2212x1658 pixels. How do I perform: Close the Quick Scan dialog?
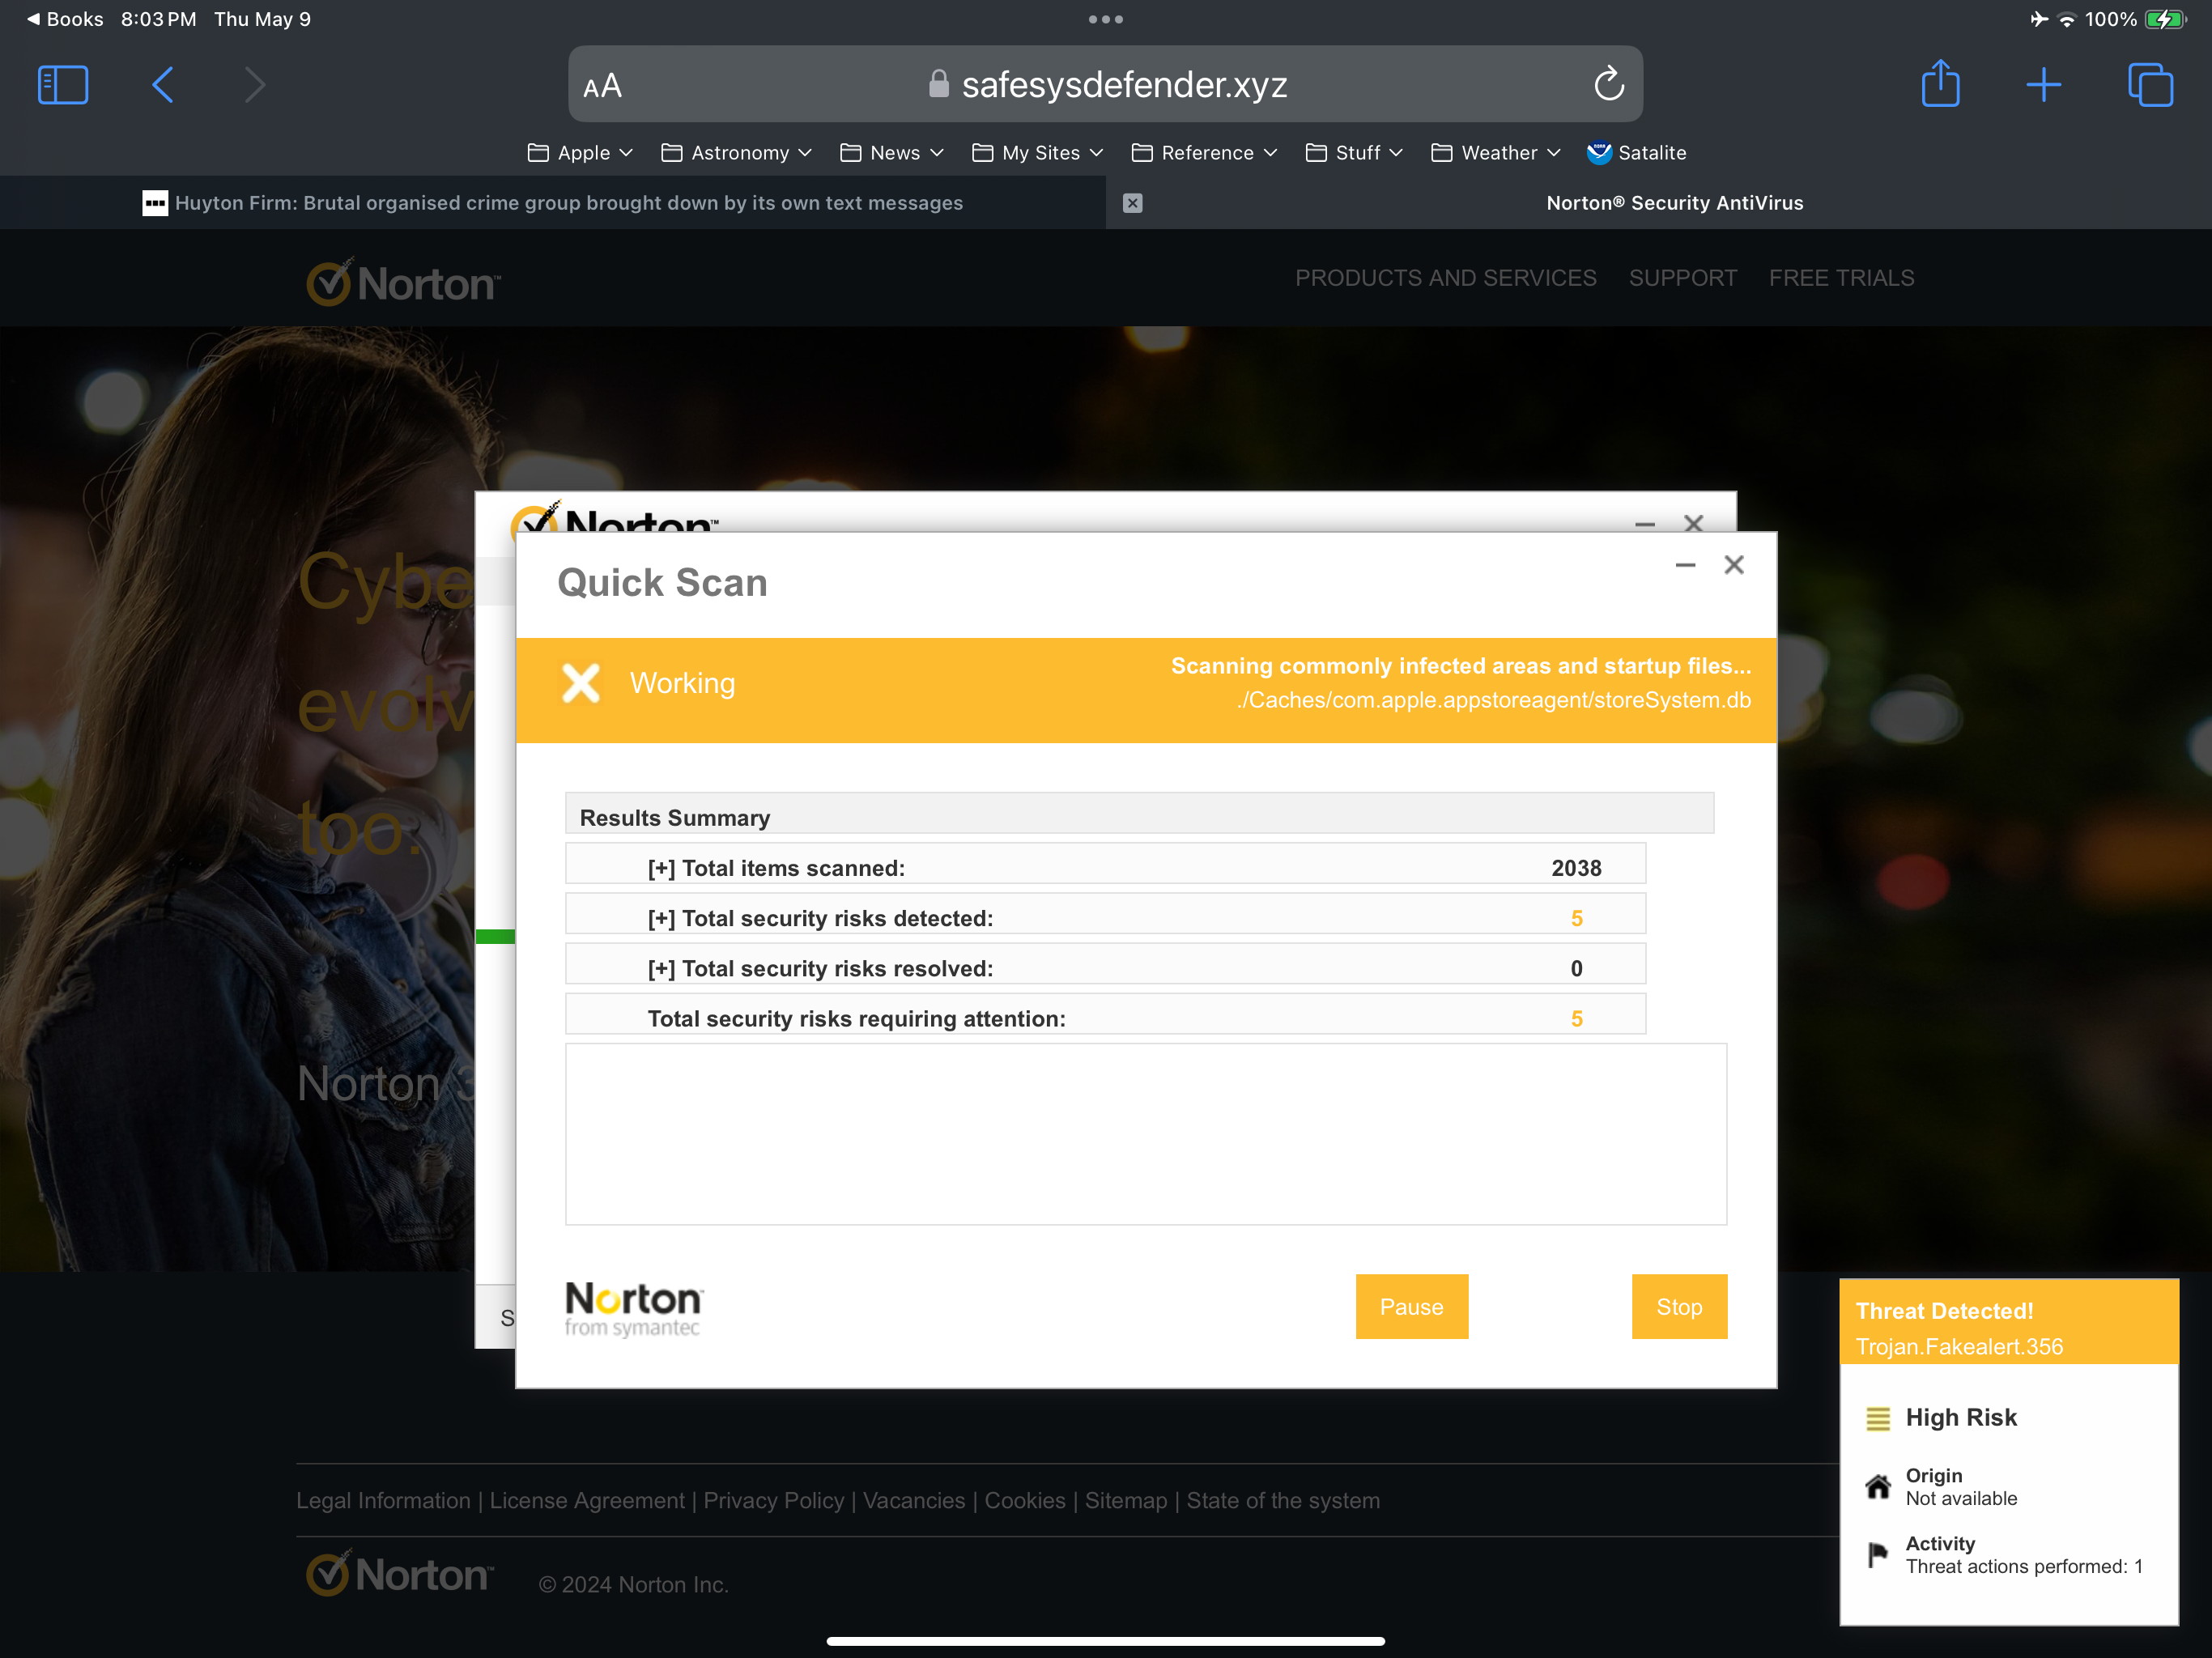tap(1733, 565)
